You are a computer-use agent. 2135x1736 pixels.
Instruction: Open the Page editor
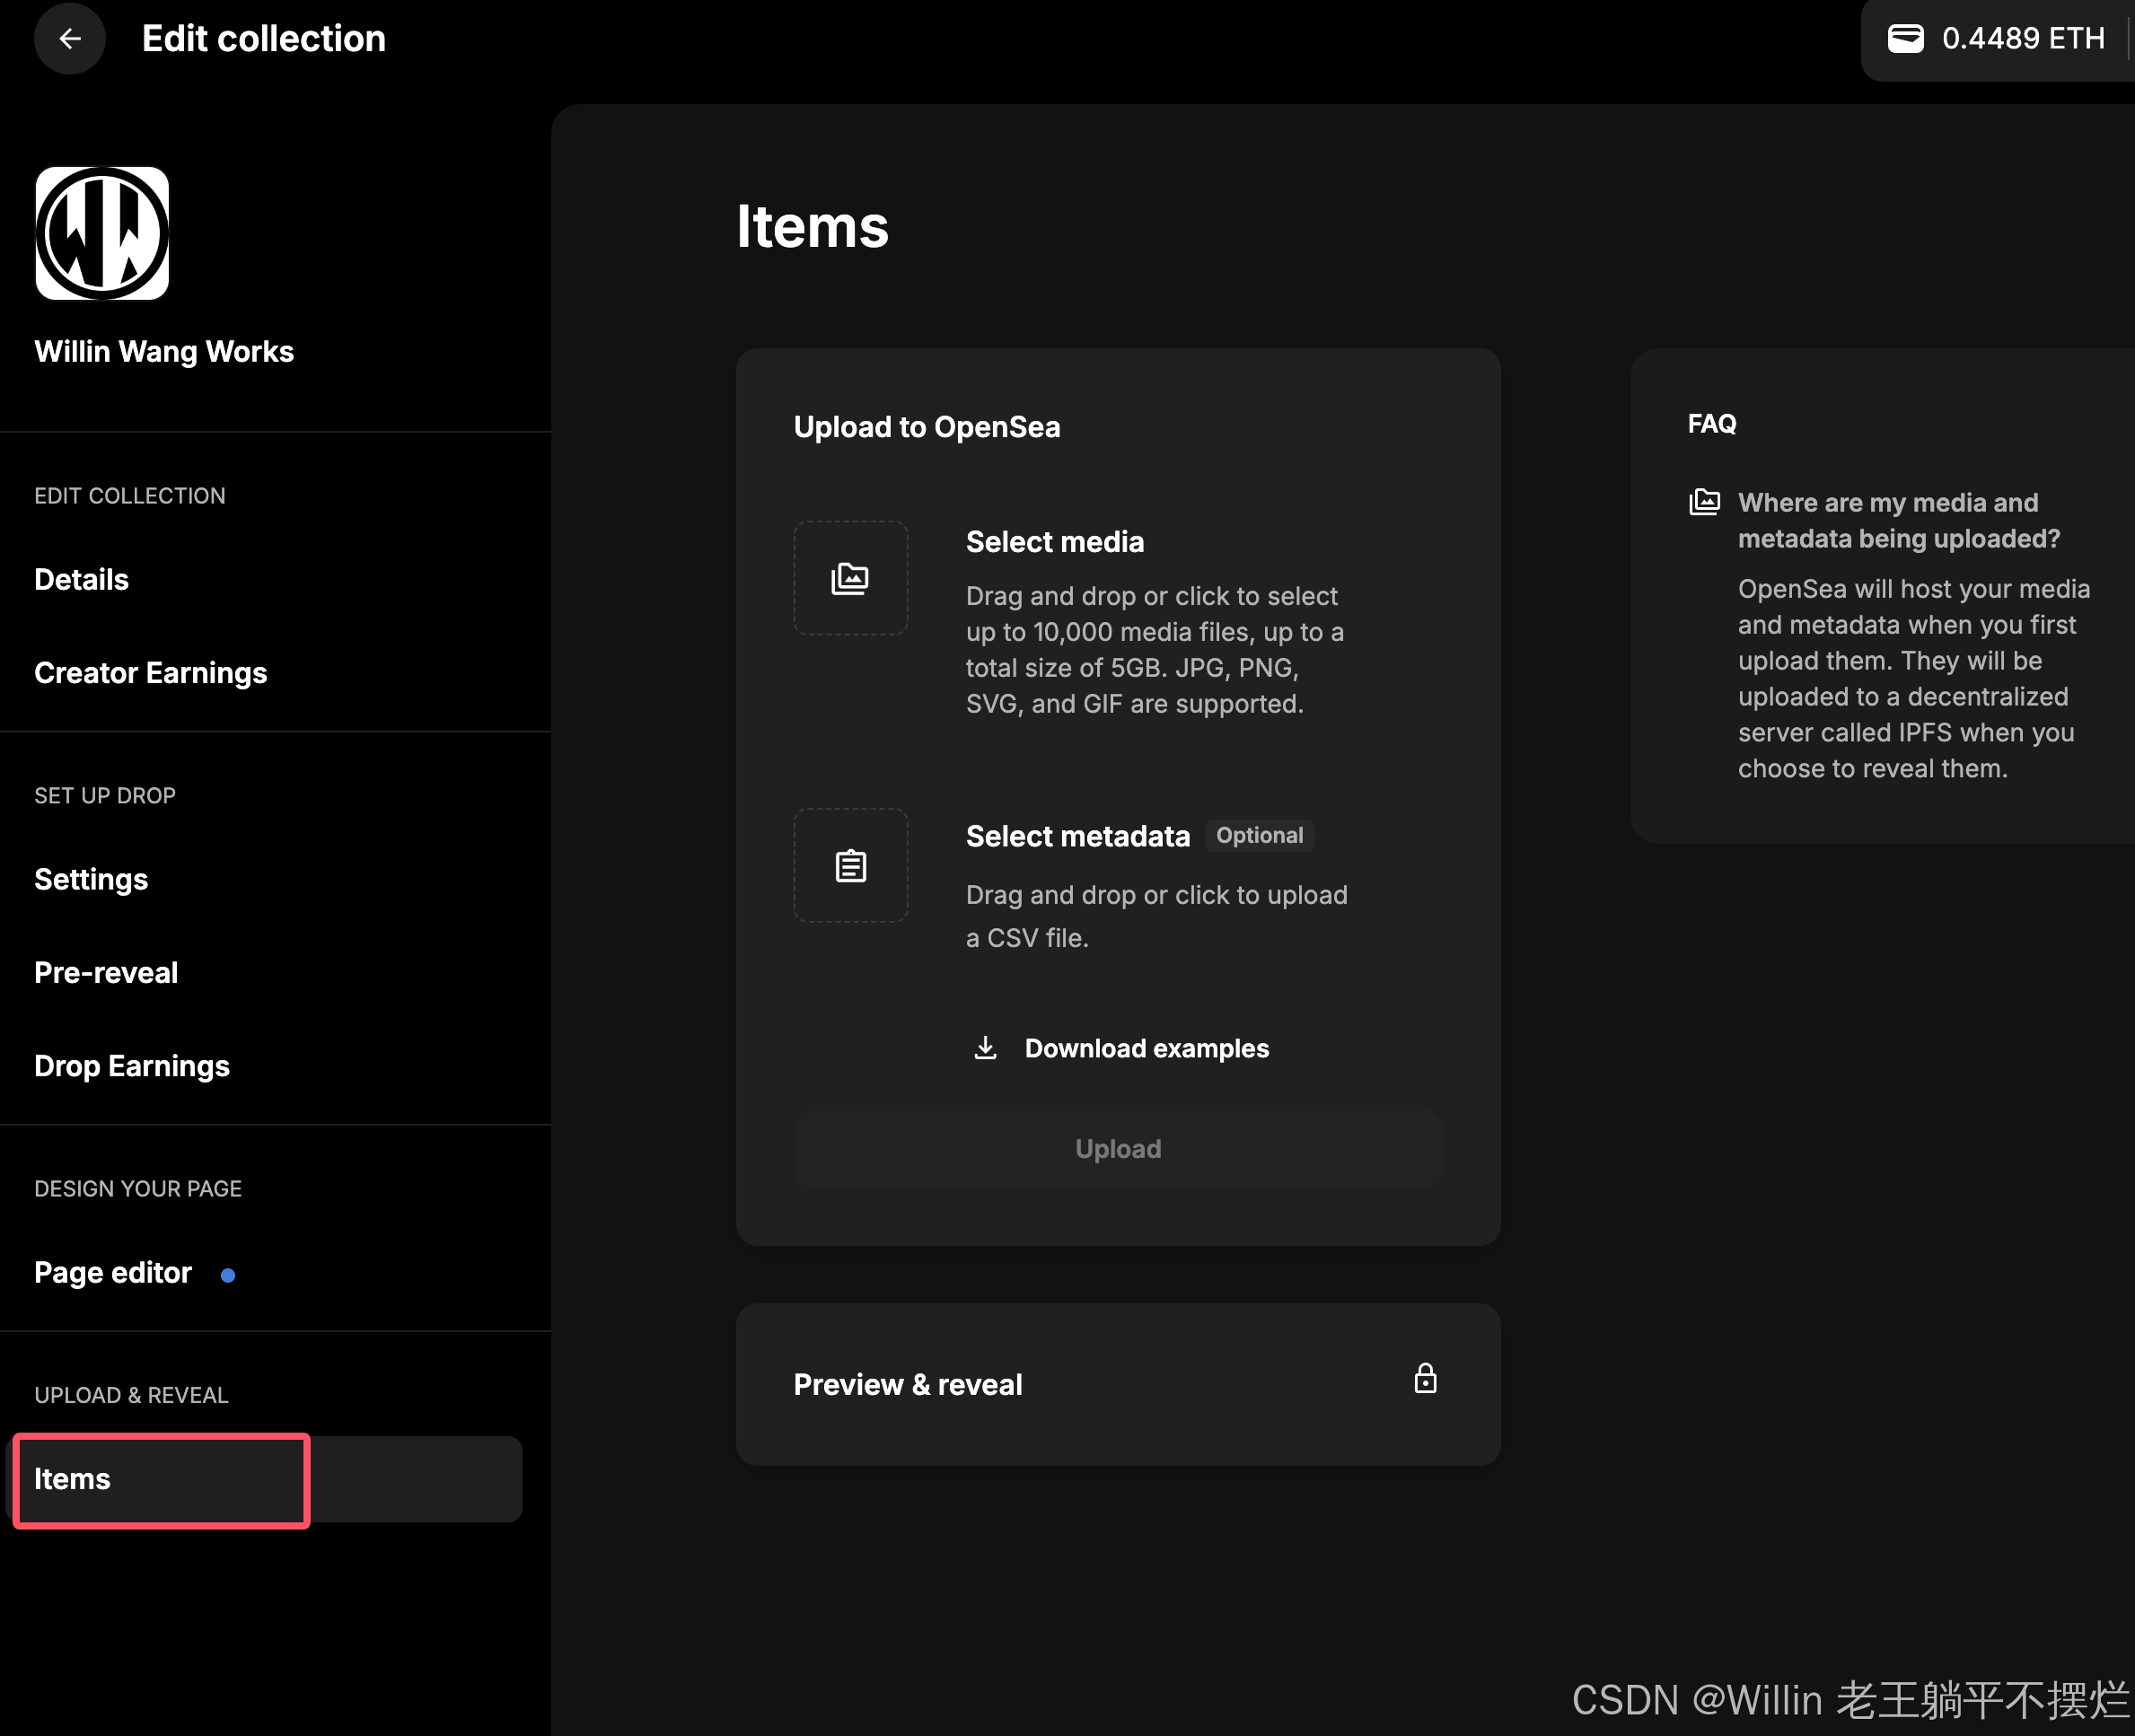pyautogui.click(x=113, y=1273)
